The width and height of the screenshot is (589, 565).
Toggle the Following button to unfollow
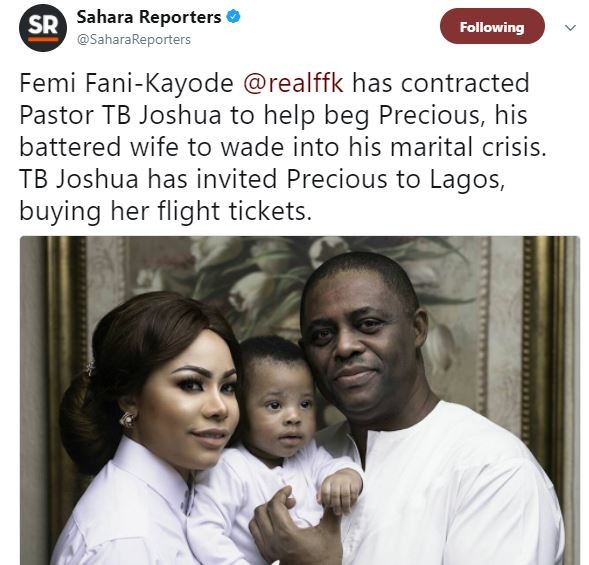[x=492, y=26]
